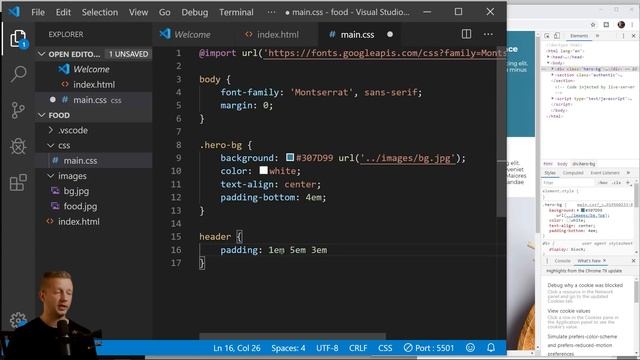This screenshot has width=640, height=360.
Task: Open the Search view in activity bar
Action: [x=18, y=74]
